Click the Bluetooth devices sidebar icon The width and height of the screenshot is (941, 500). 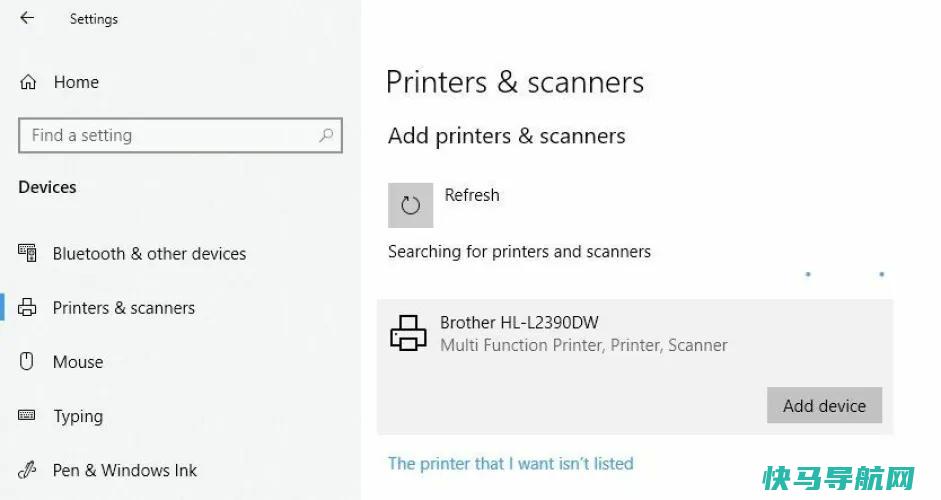[27, 253]
